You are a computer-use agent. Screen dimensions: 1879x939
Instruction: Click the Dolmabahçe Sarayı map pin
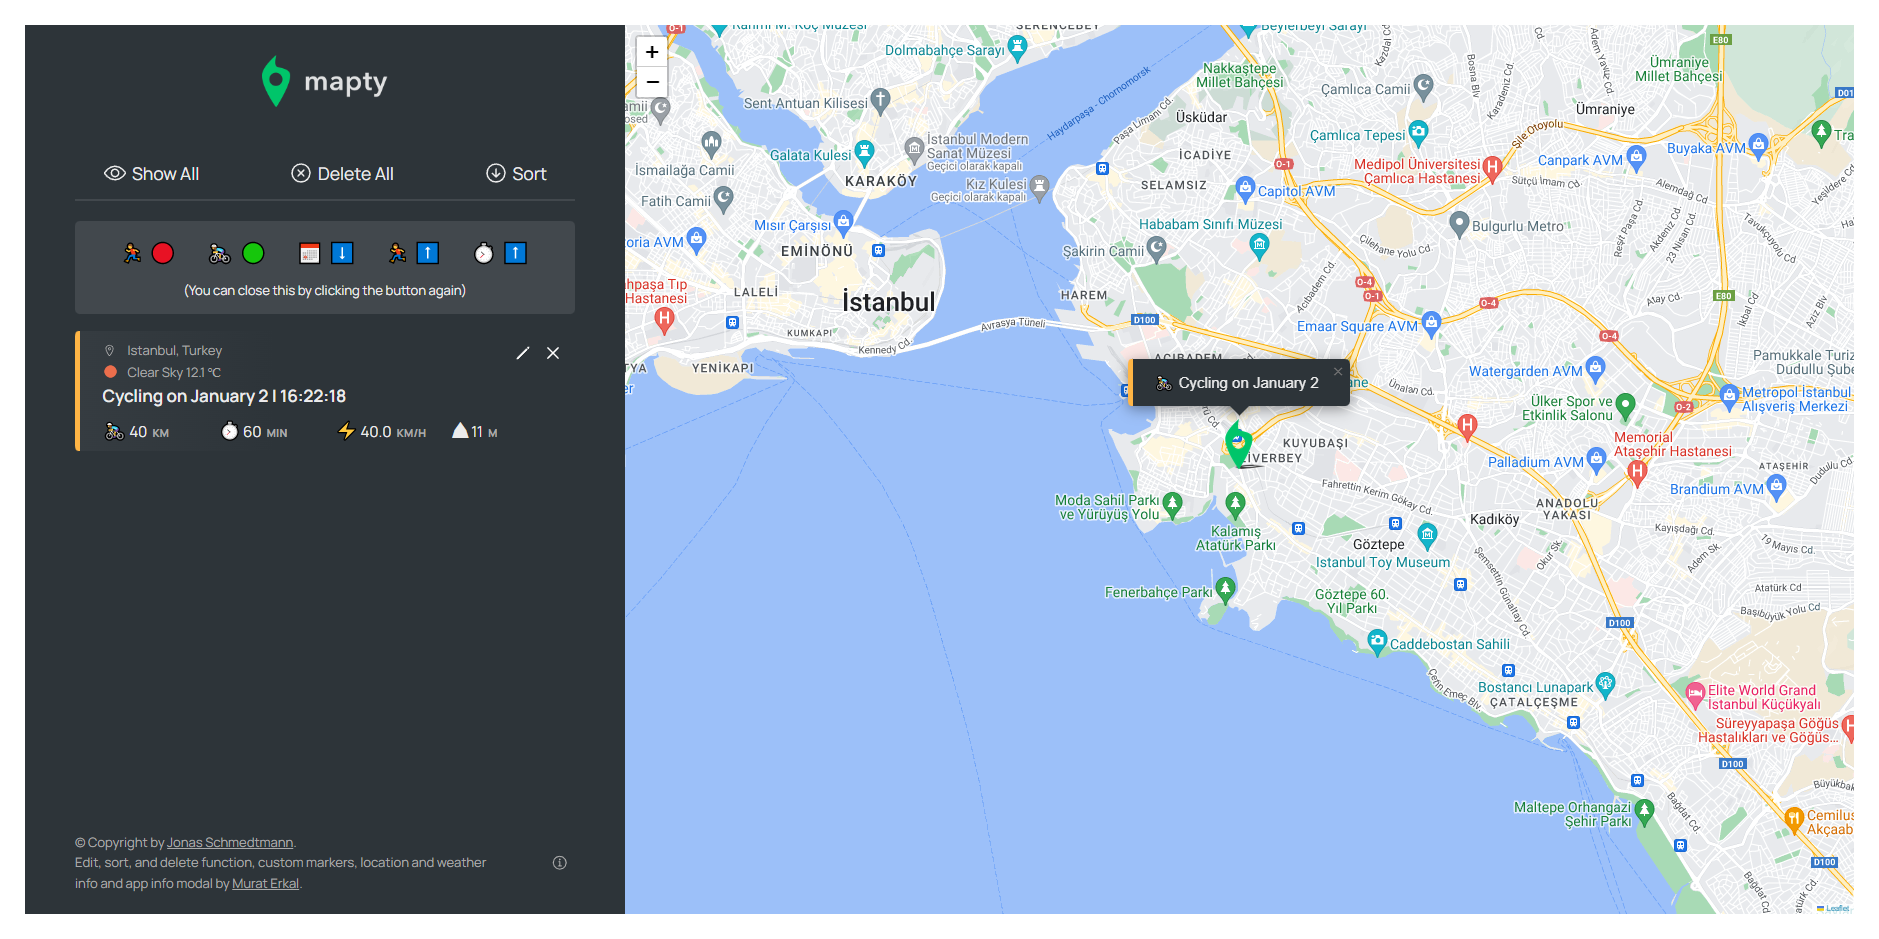(1018, 47)
